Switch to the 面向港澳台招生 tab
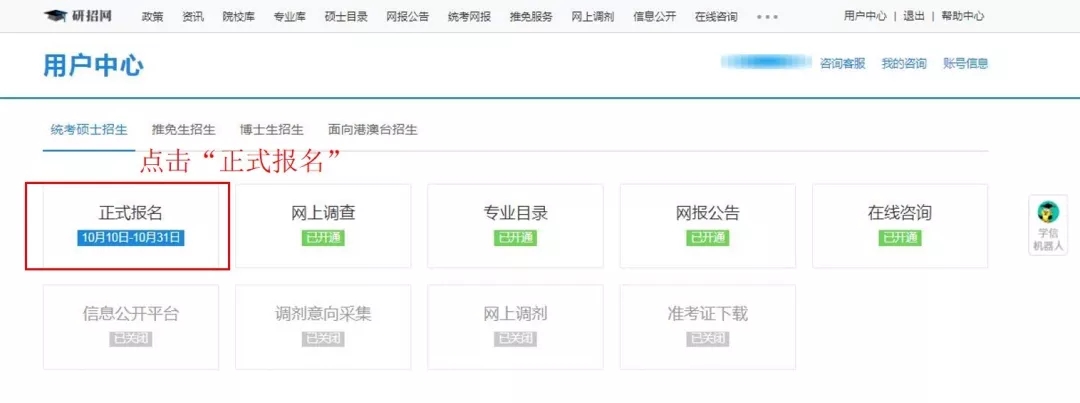This screenshot has width=1080, height=403. pos(373,130)
